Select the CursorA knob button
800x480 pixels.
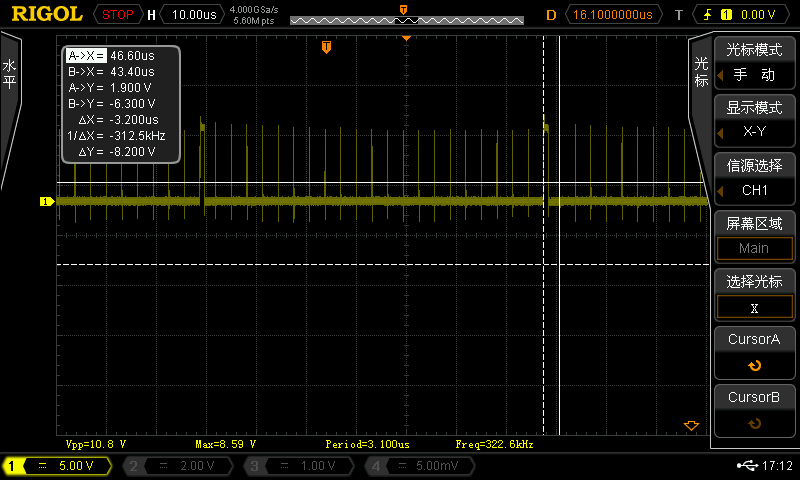754,353
